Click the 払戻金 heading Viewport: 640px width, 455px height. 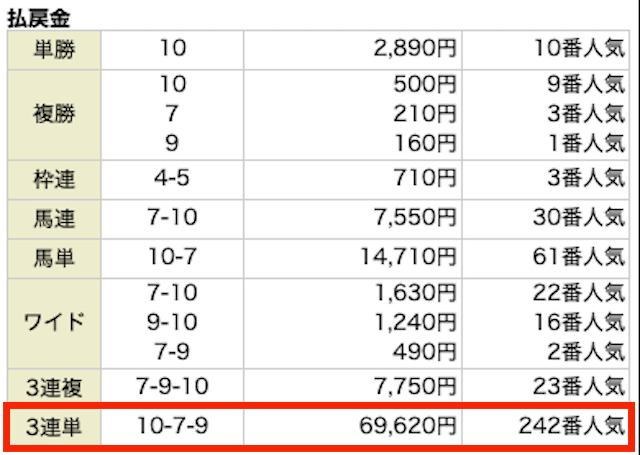coord(38,19)
